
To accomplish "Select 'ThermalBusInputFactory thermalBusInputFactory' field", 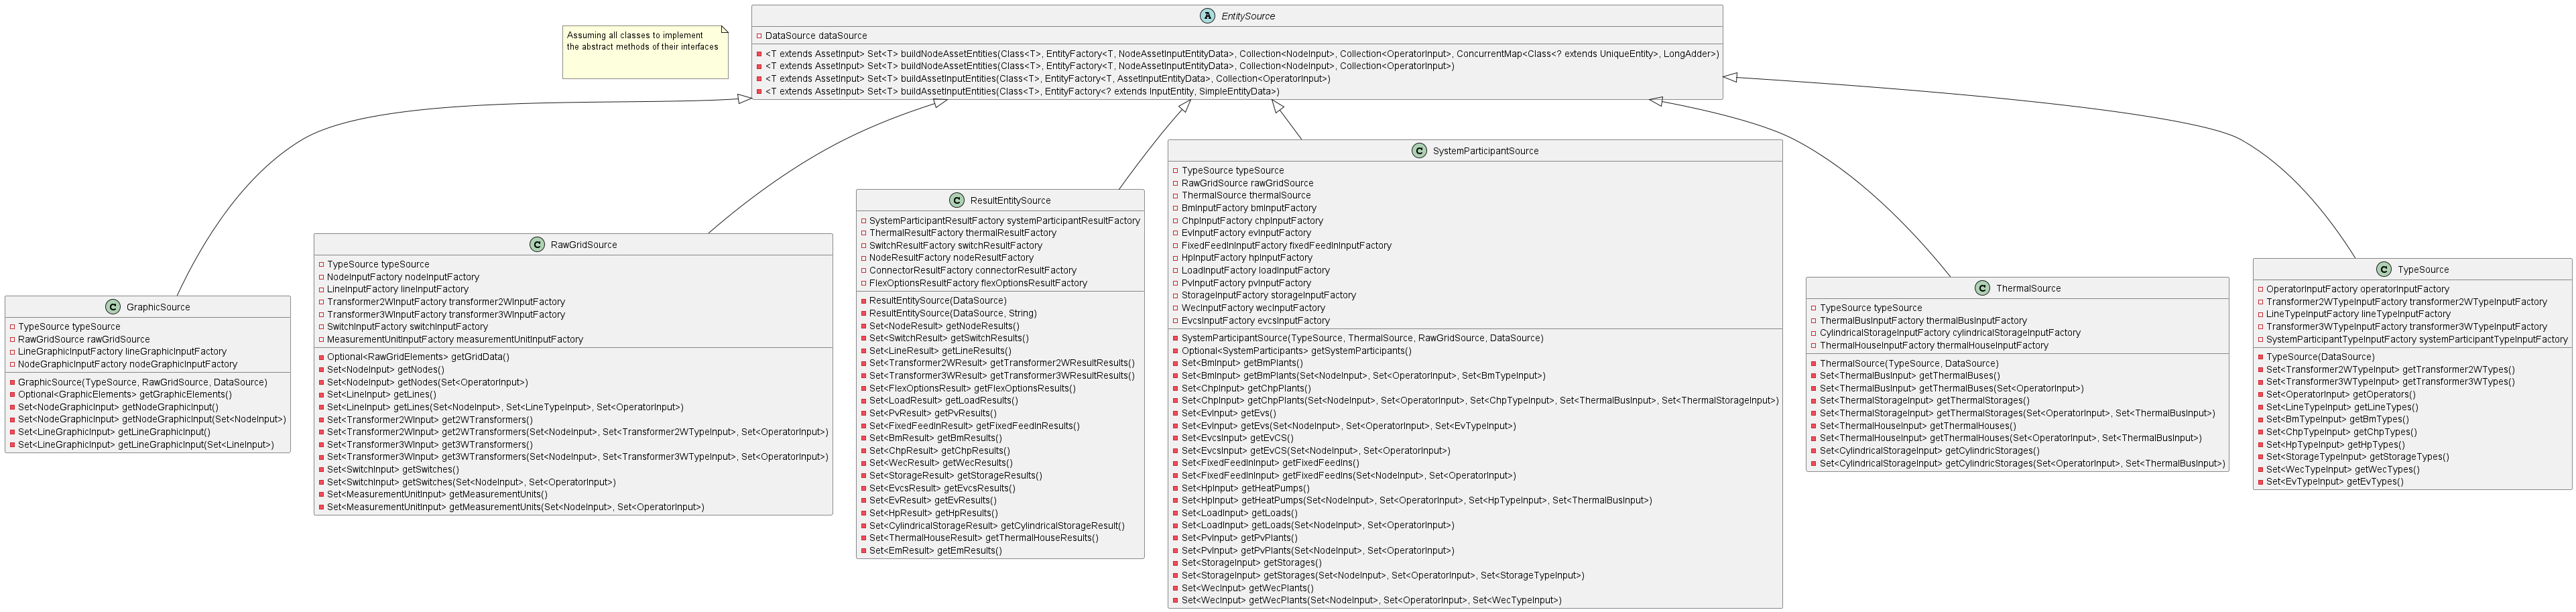I will (x=1923, y=322).
